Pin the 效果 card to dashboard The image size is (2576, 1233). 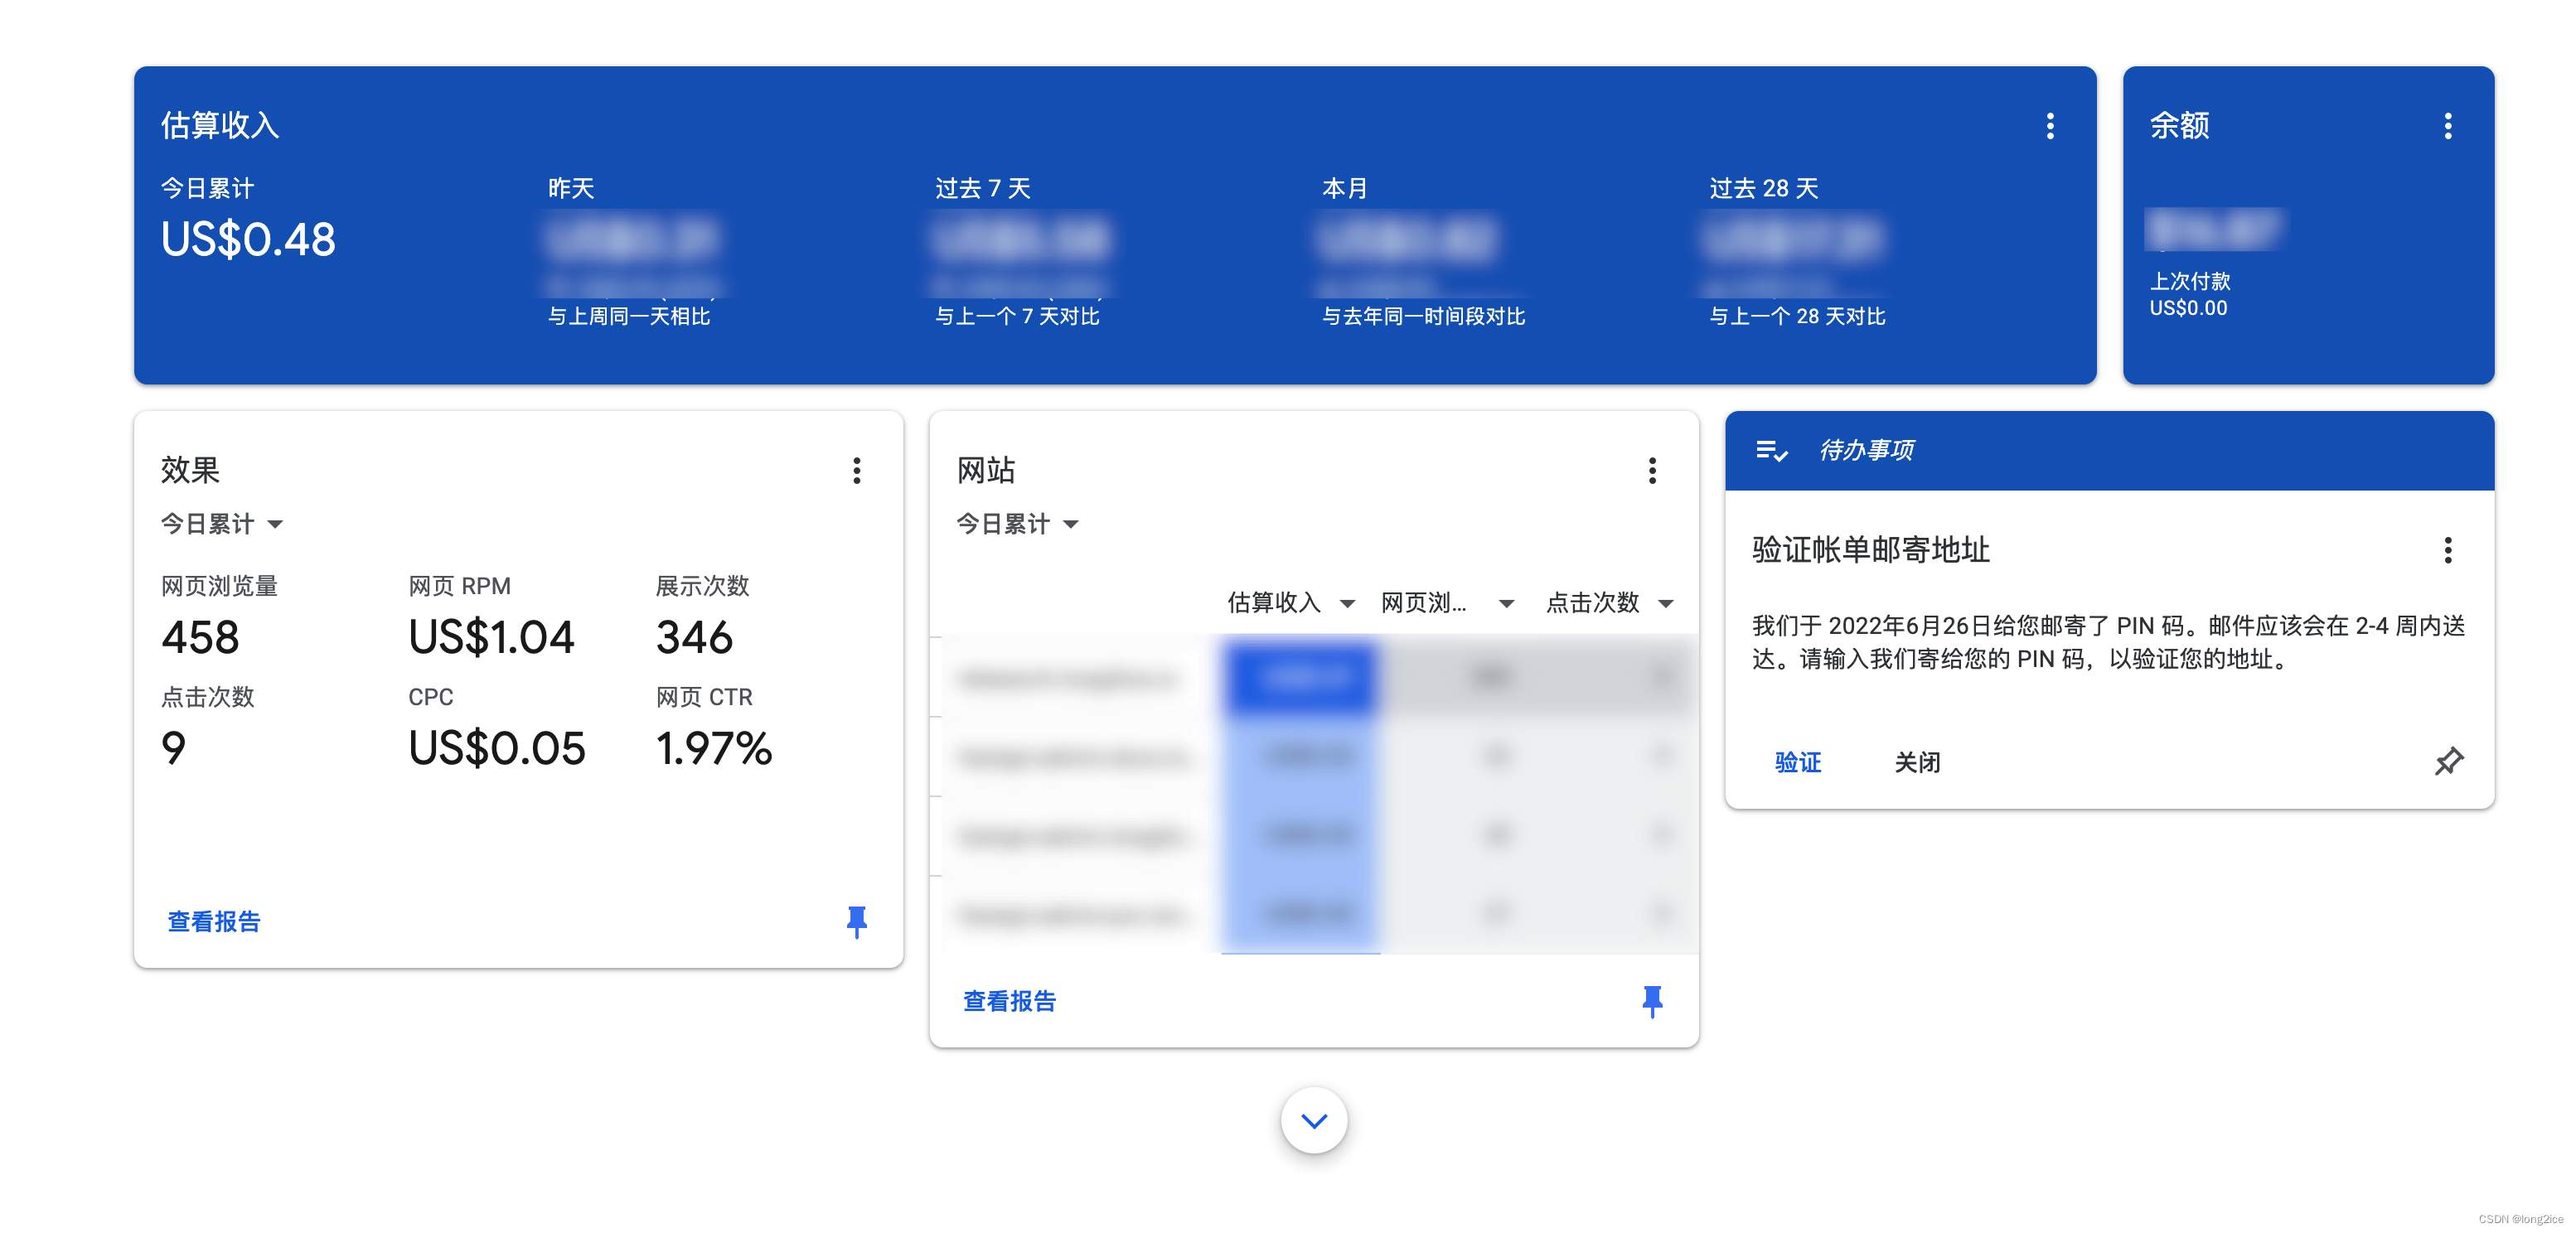(856, 922)
